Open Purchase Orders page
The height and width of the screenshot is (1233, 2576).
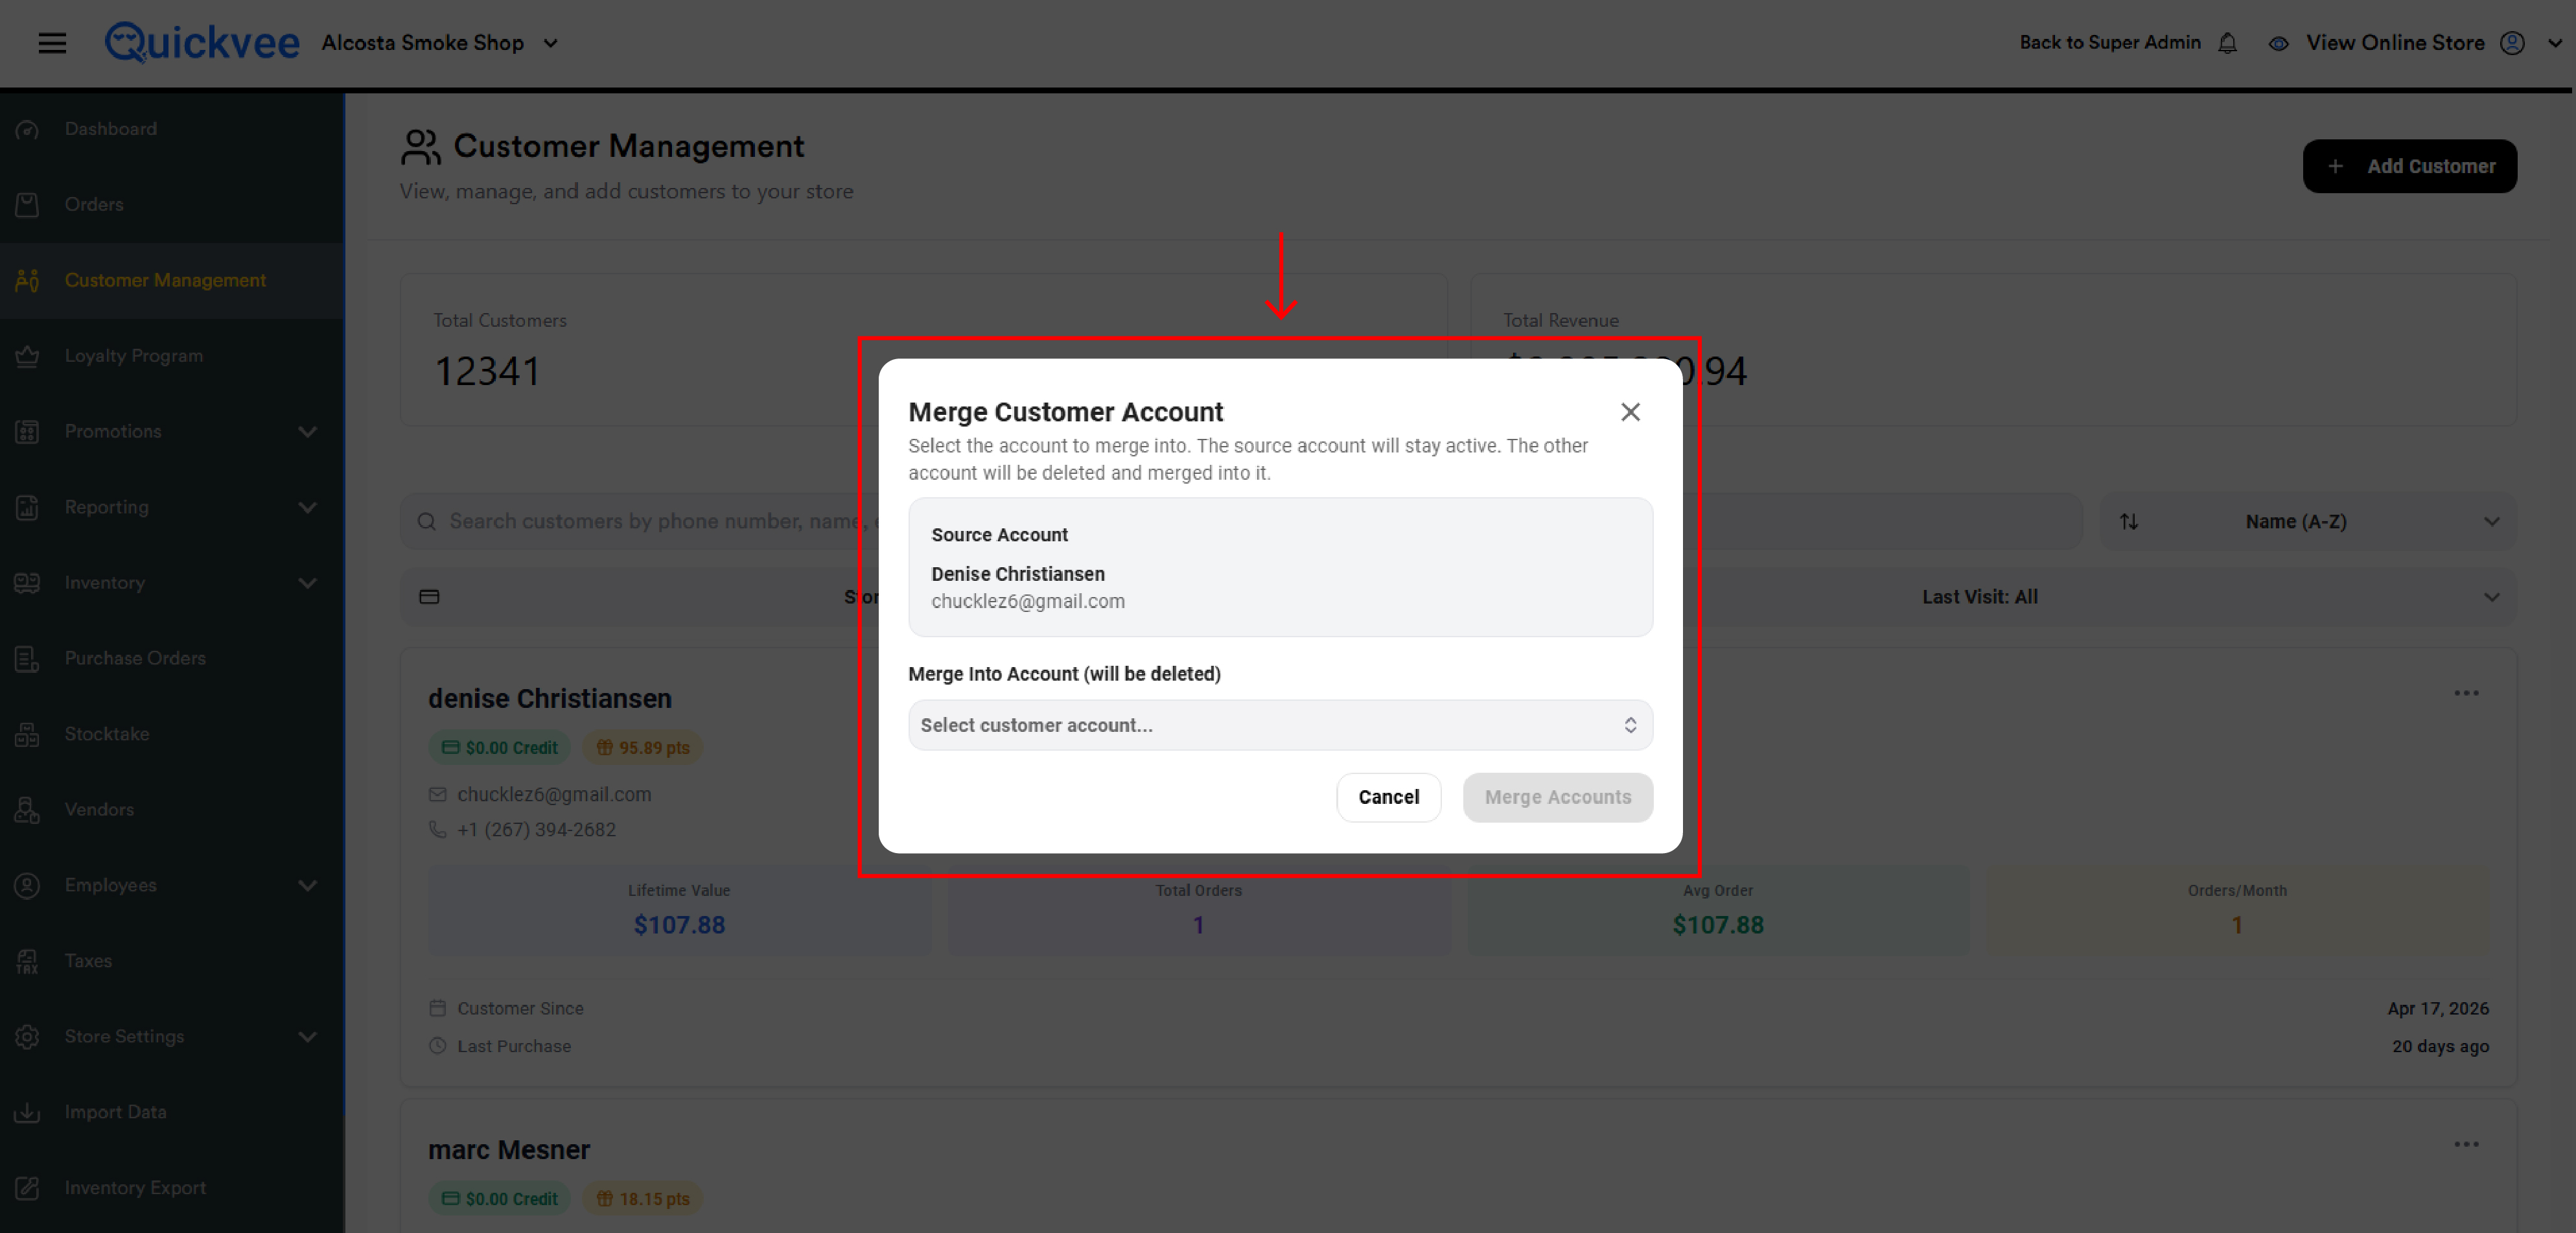click(x=135, y=658)
